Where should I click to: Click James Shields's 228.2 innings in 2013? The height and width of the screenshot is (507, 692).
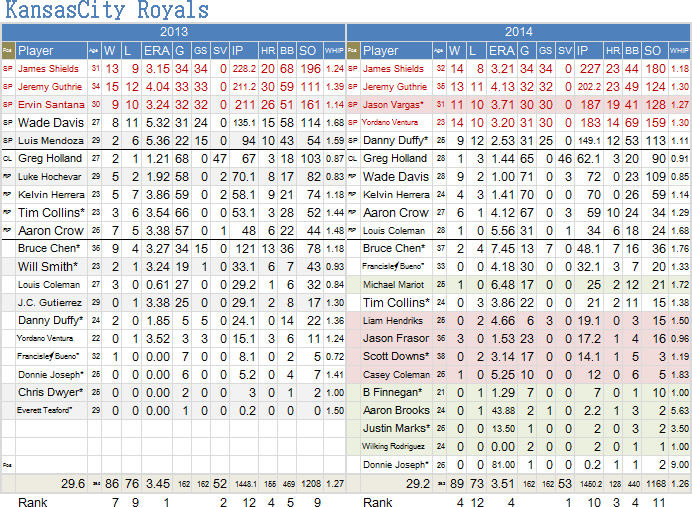[x=244, y=69]
